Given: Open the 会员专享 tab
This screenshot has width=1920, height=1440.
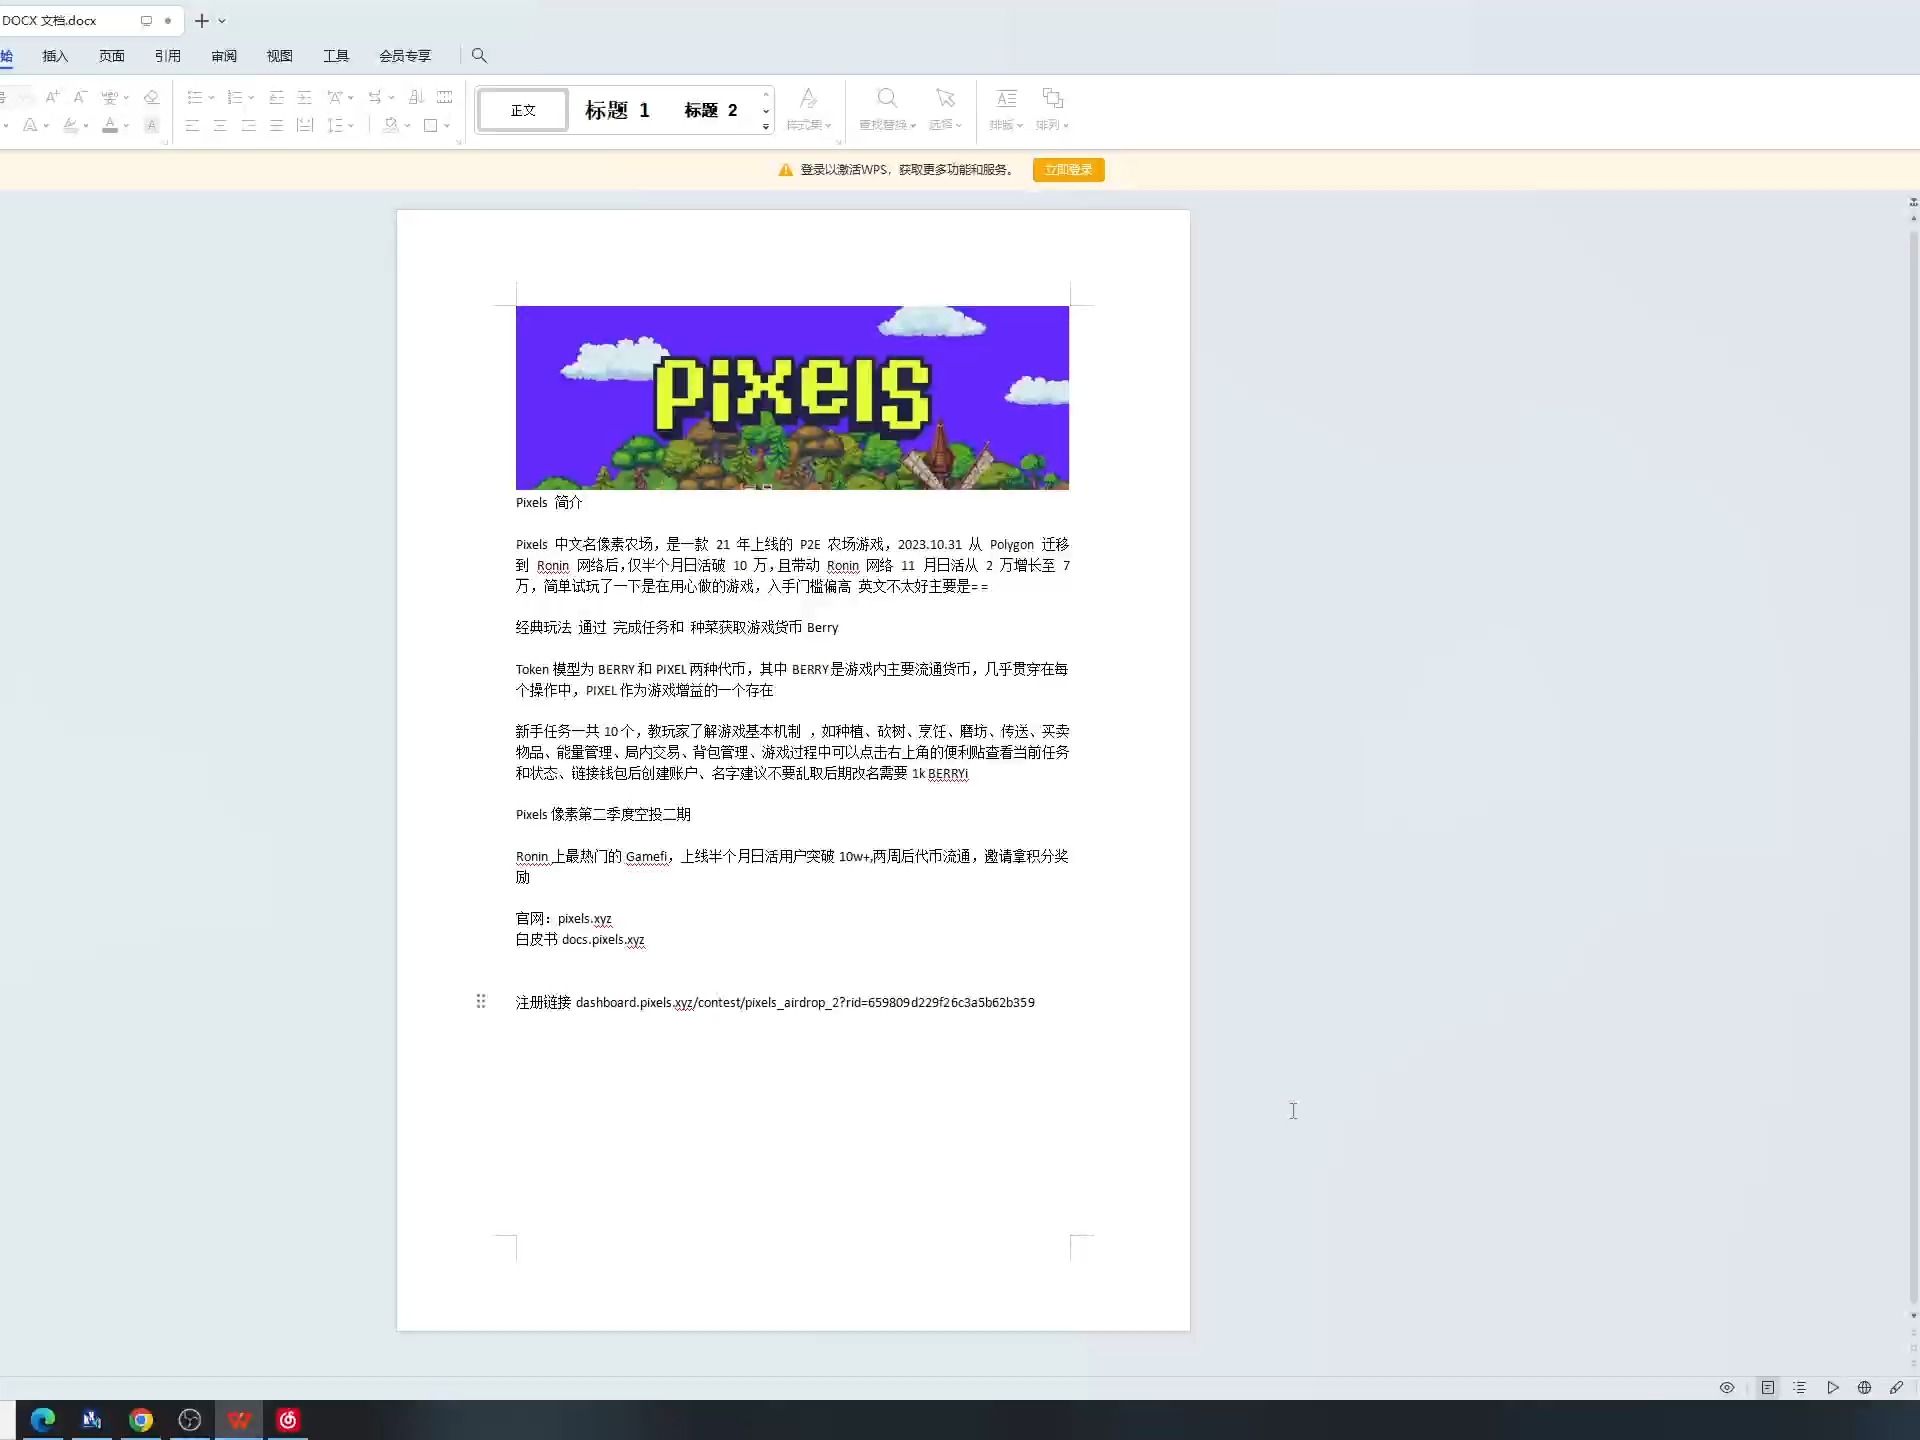Looking at the screenshot, I should tap(404, 56).
